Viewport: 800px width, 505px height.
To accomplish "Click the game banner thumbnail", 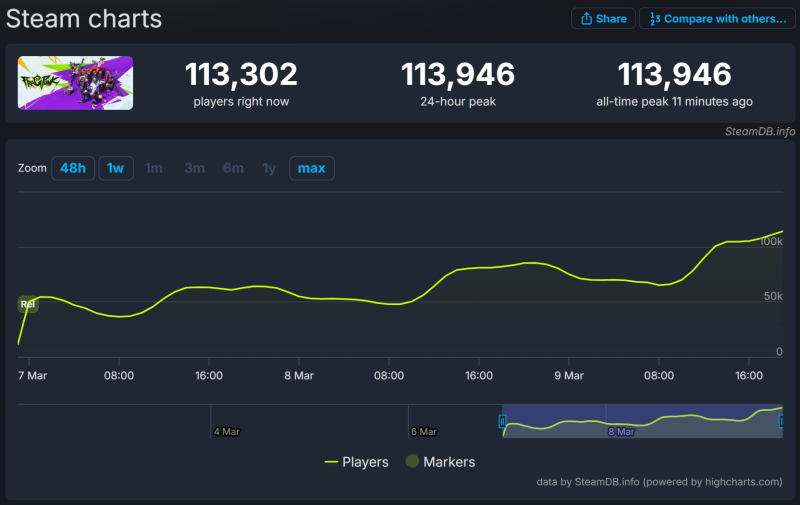I will (x=76, y=83).
